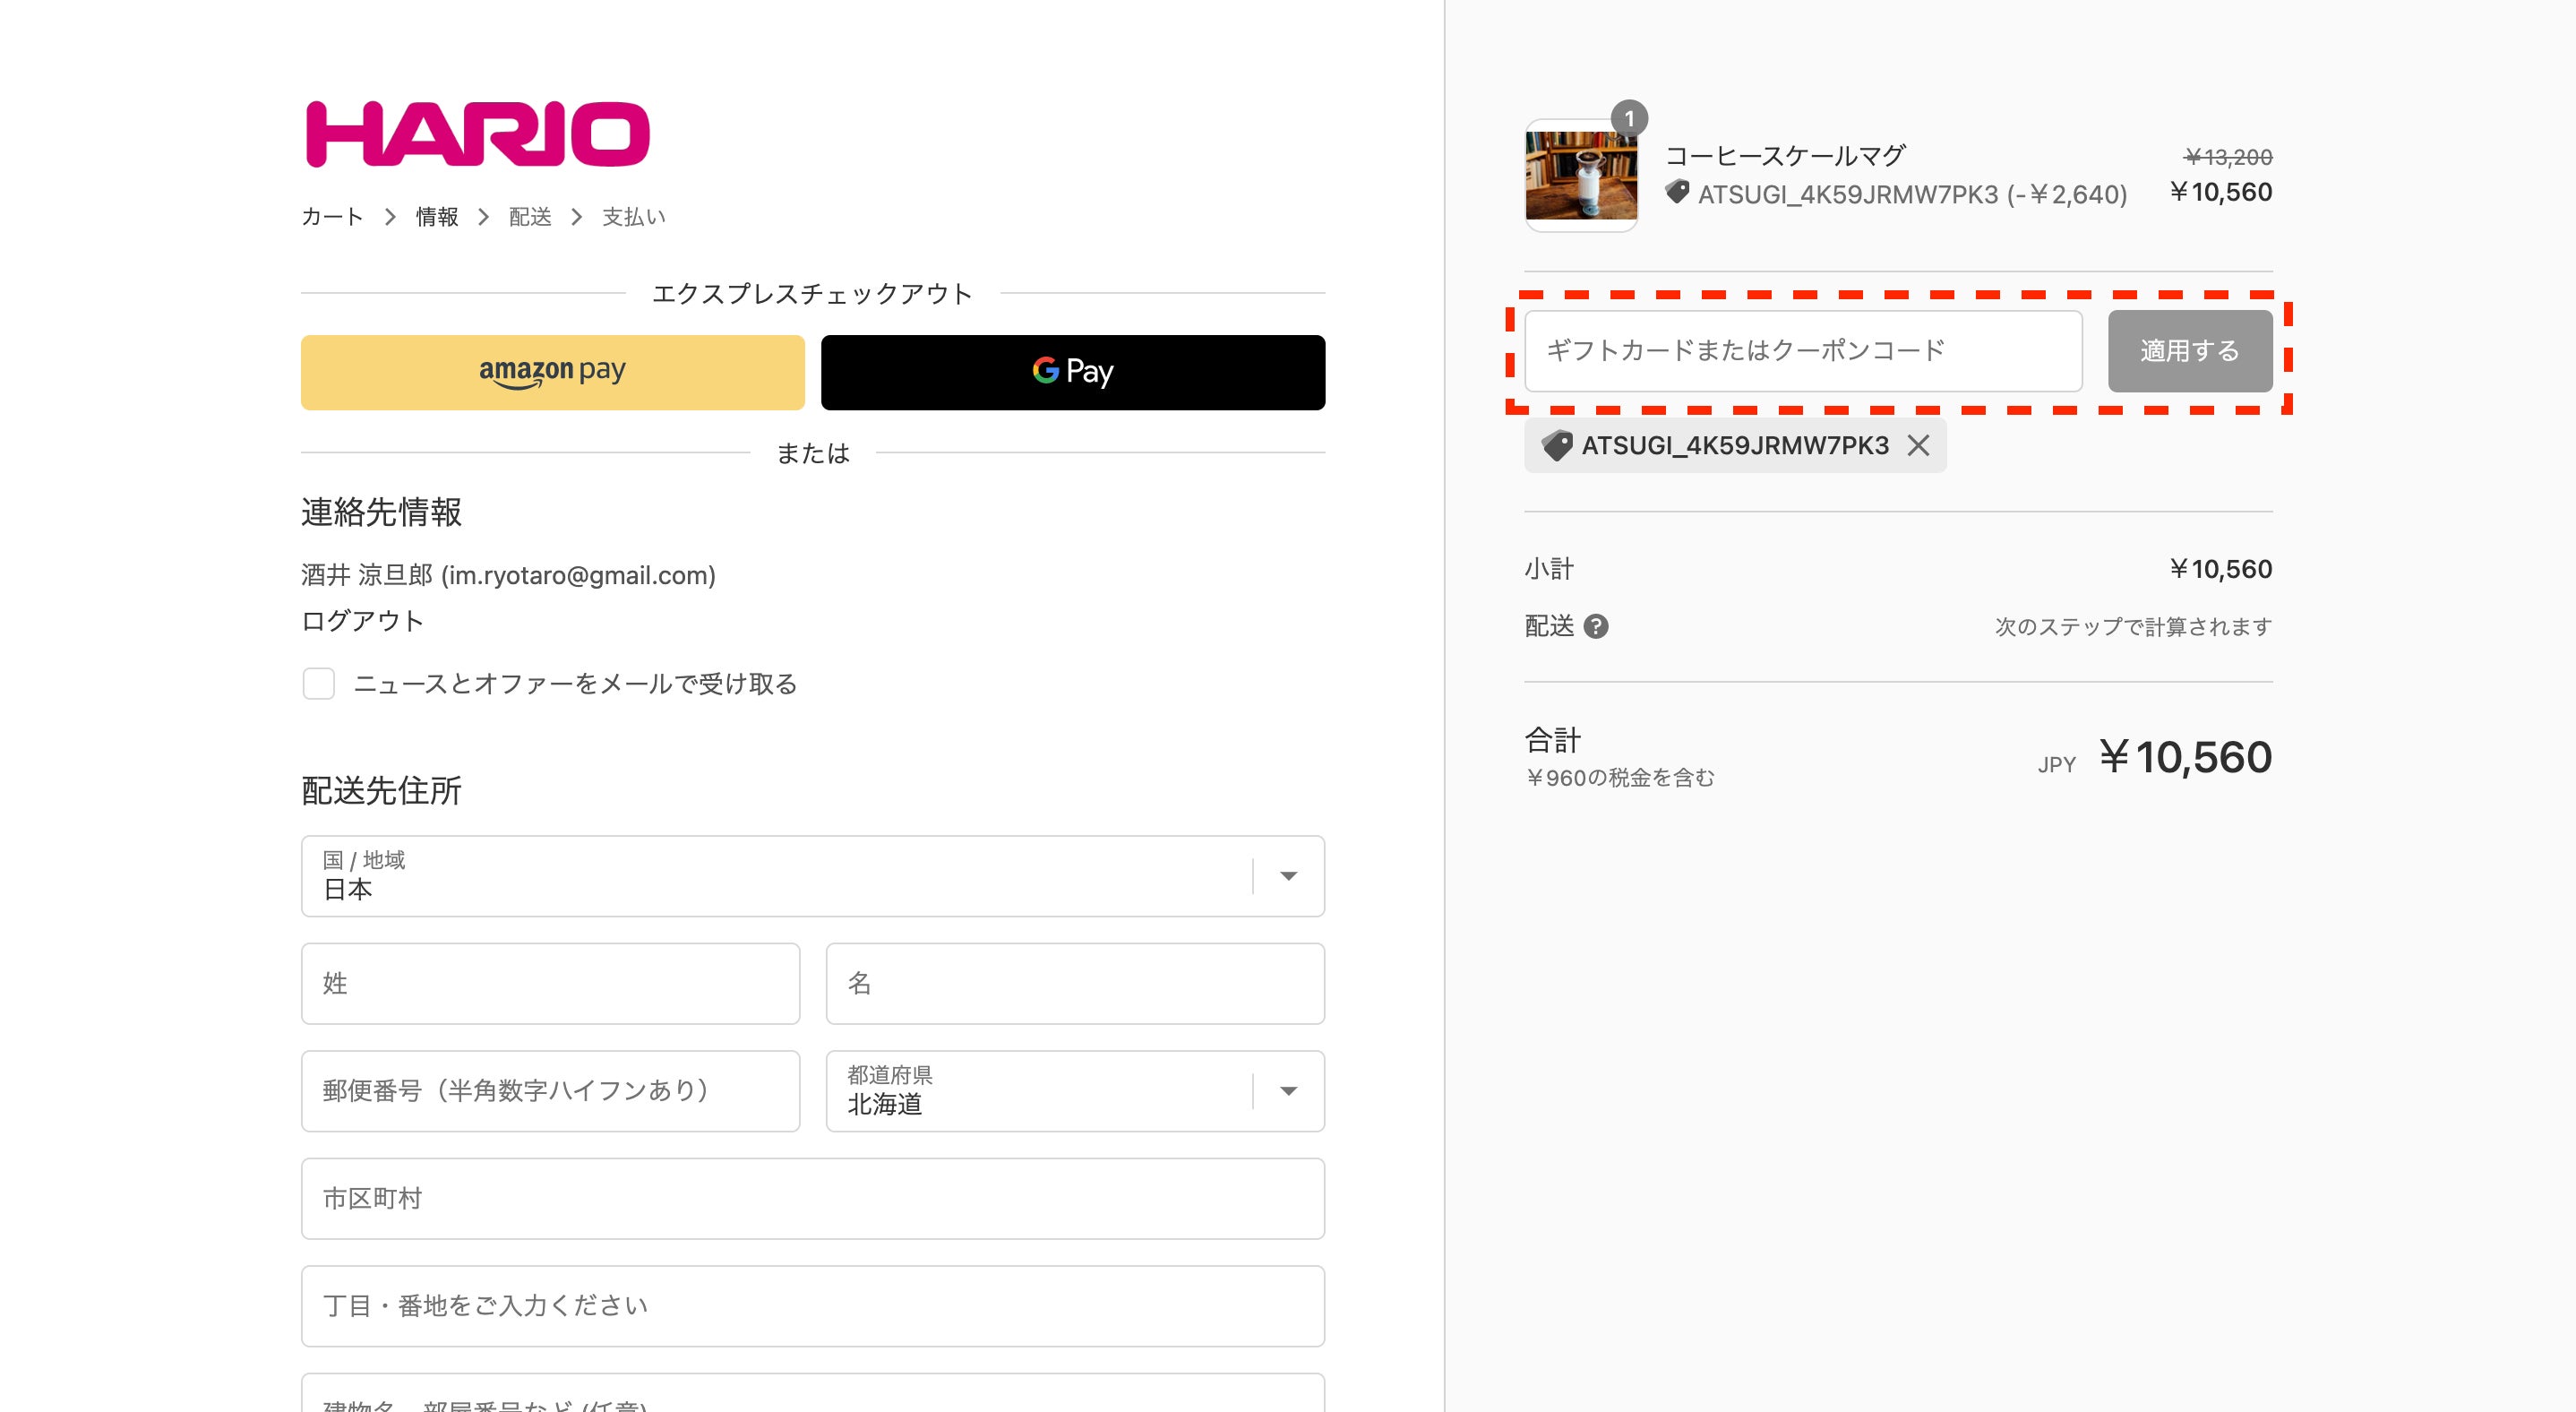Click the 情報 breadcrumb step
The image size is (2576, 1412).
pyautogui.click(x=437, y=217)
